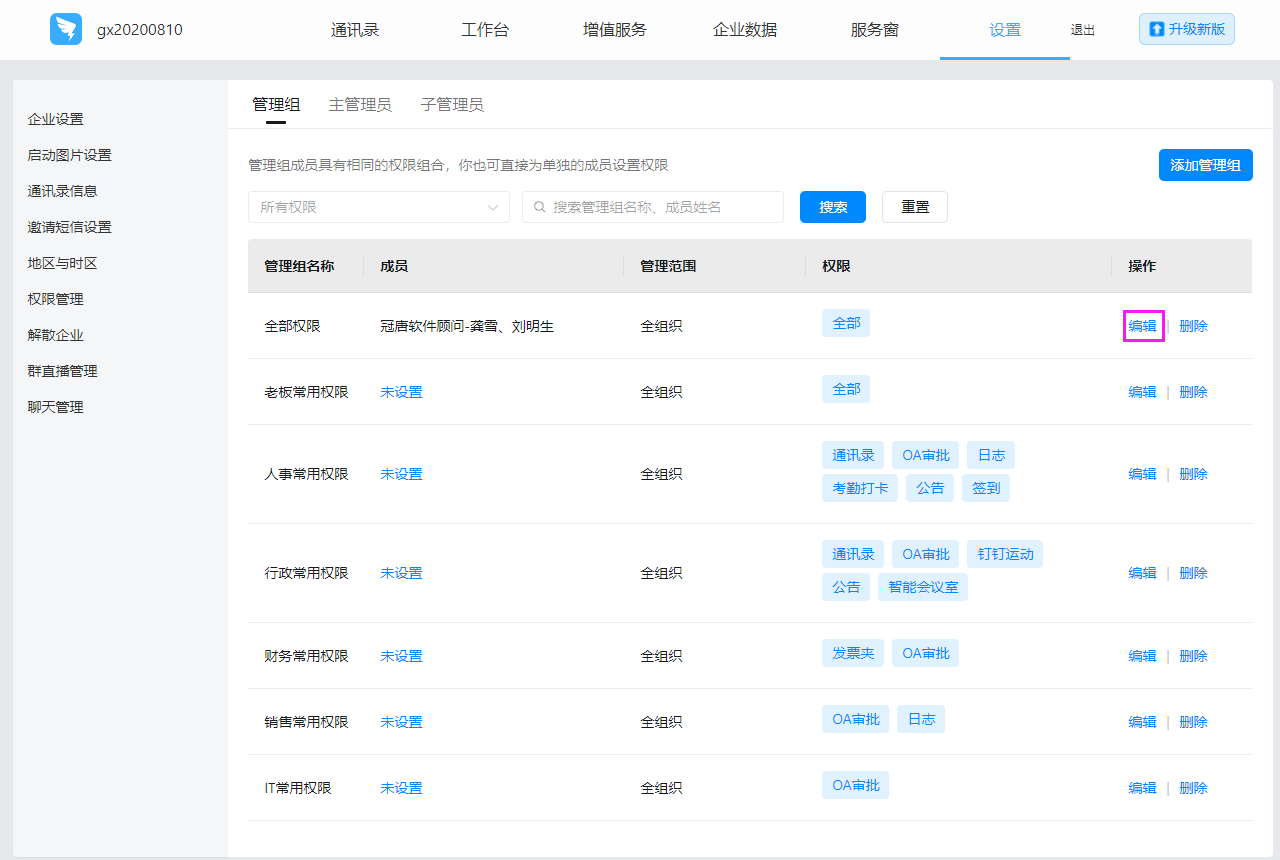This screenshot has height=860, width=1280.
Task: Click 未设置 for 老板常用权限 members
Action: [402, 392]
